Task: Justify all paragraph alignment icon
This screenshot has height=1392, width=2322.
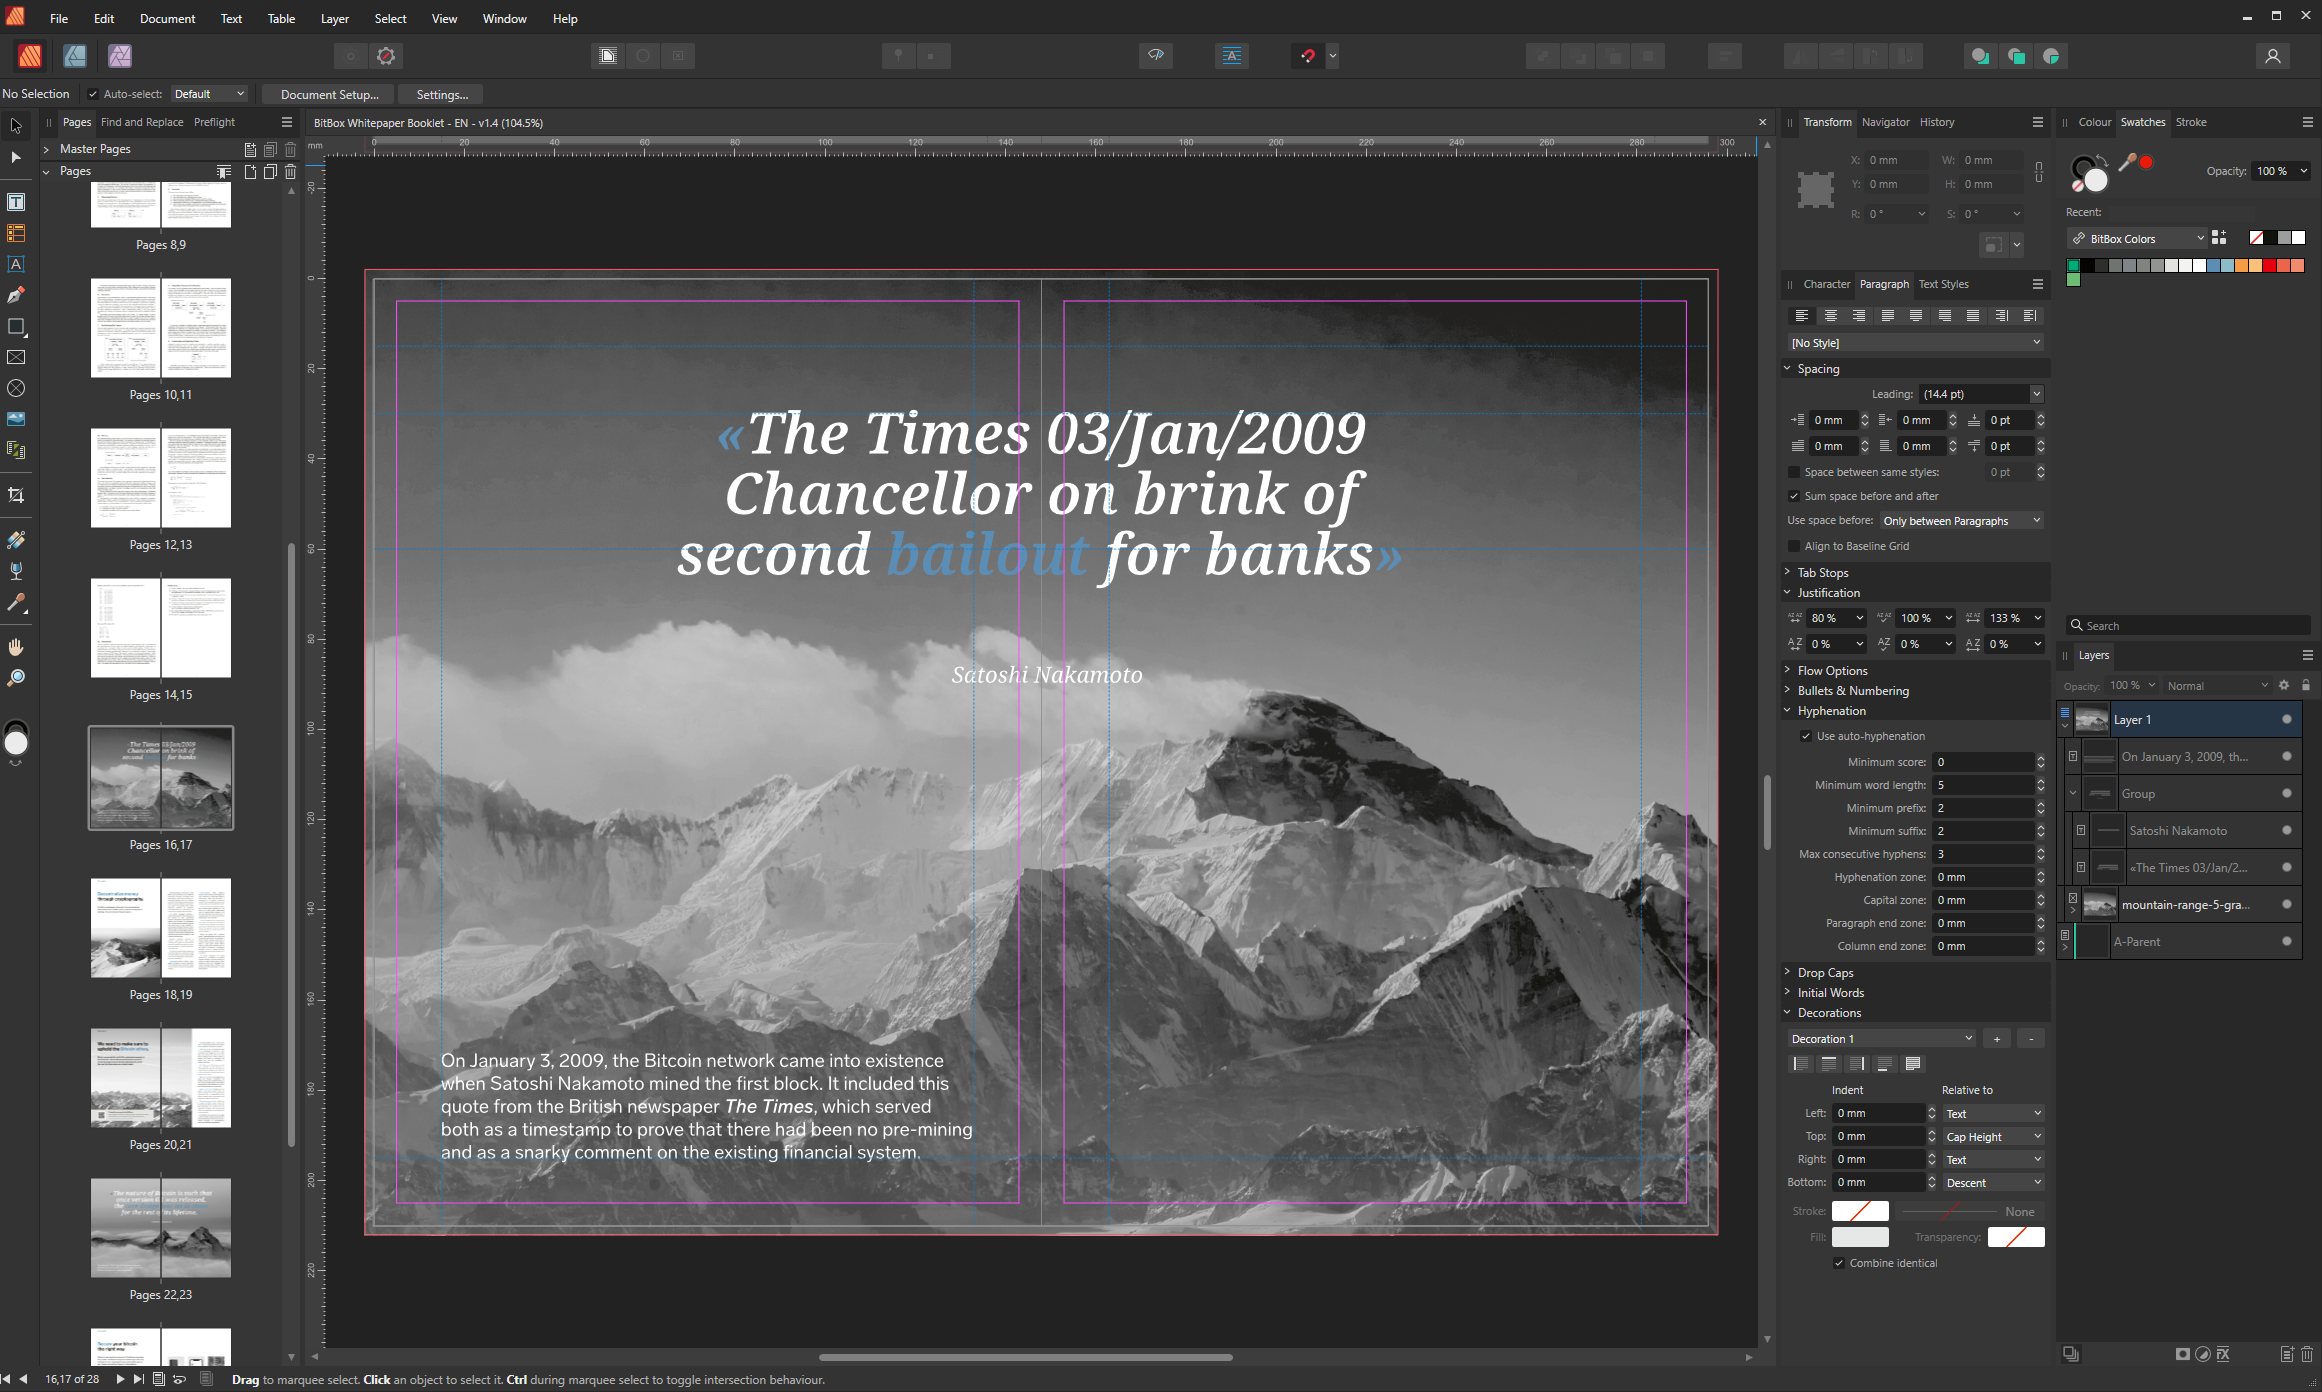Action: coord(1973,316)
